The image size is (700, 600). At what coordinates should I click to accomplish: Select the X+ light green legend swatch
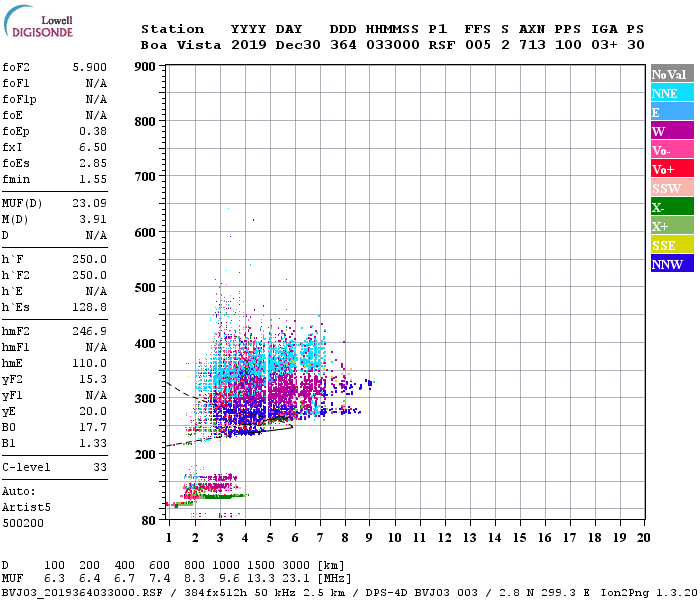672,225
